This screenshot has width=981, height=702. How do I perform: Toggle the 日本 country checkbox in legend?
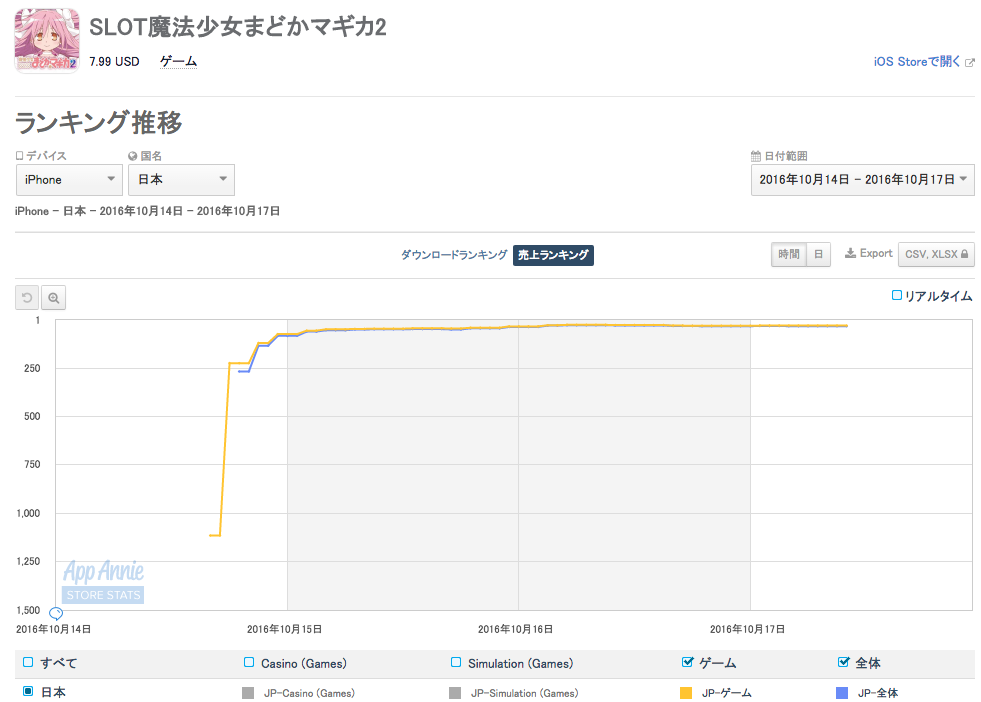tap(28, 691)
